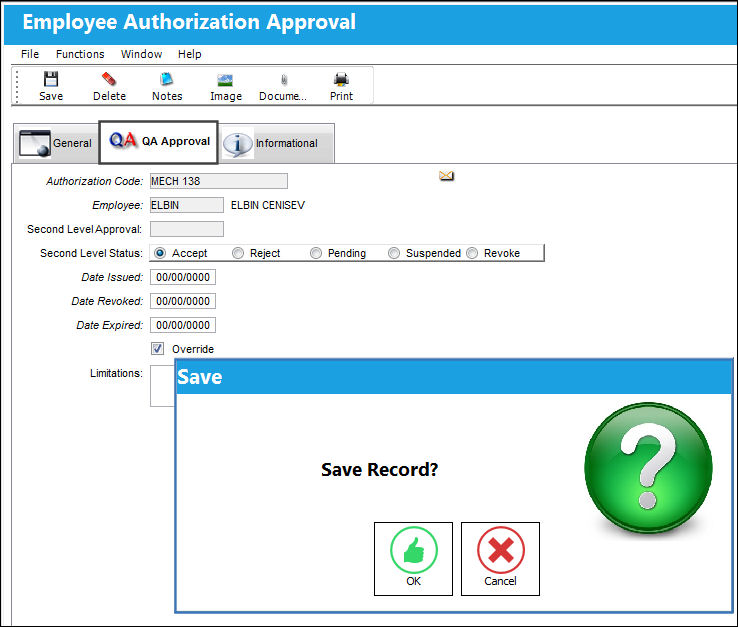738x627 pixels.
Task: Click the red X Cancel button
Action: click(x=500, y=559)
